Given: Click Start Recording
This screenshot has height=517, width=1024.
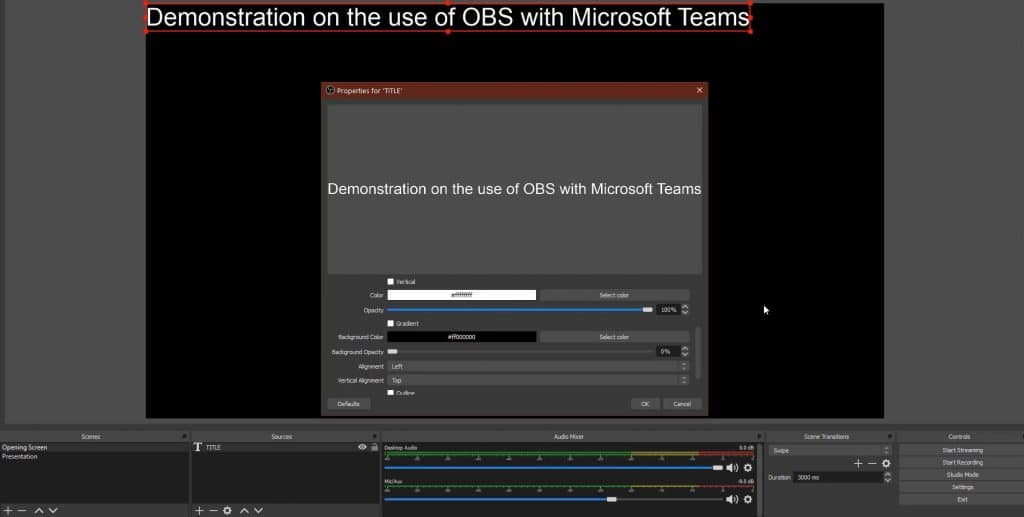Looking at the screenshot, I should click(962, 463).
